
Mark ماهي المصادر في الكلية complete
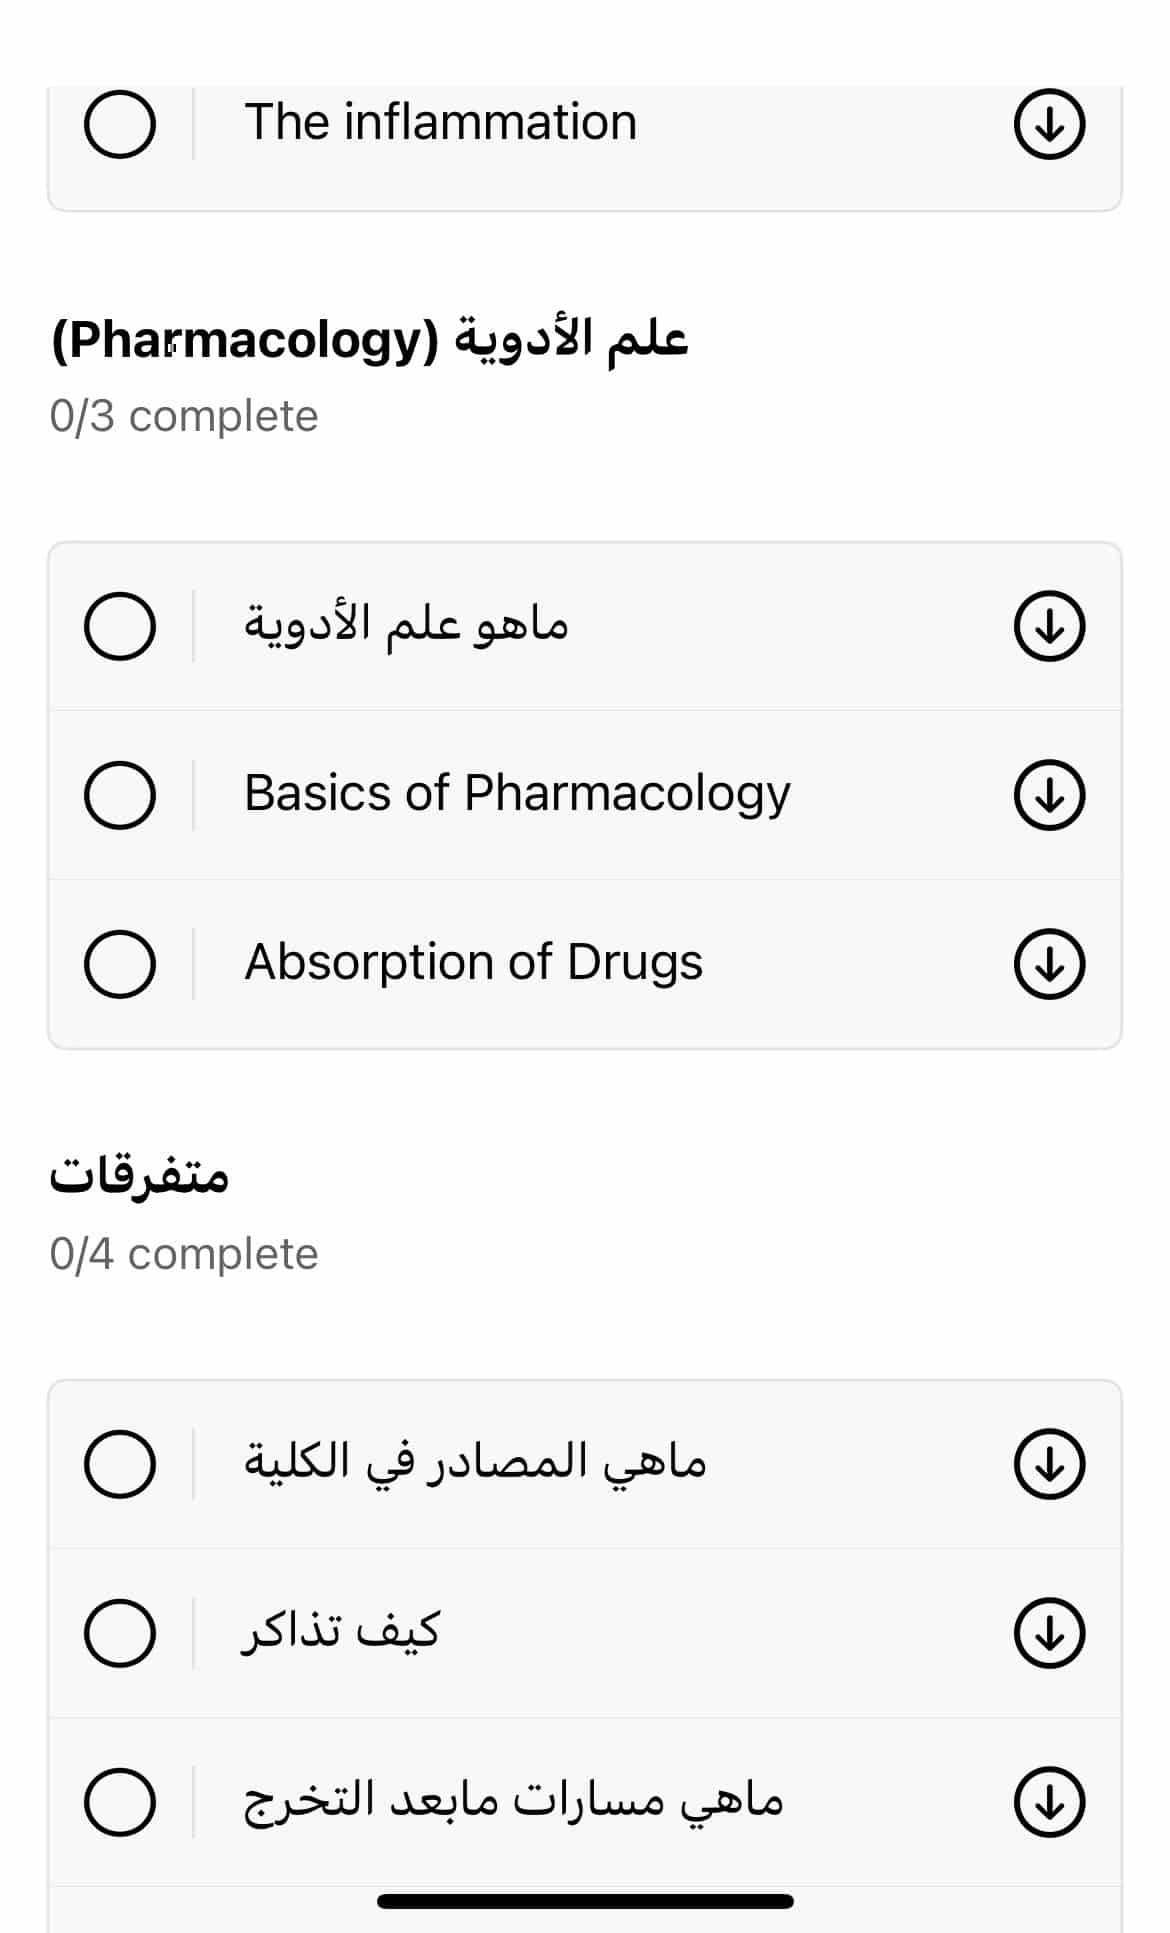pos(120,1464)
